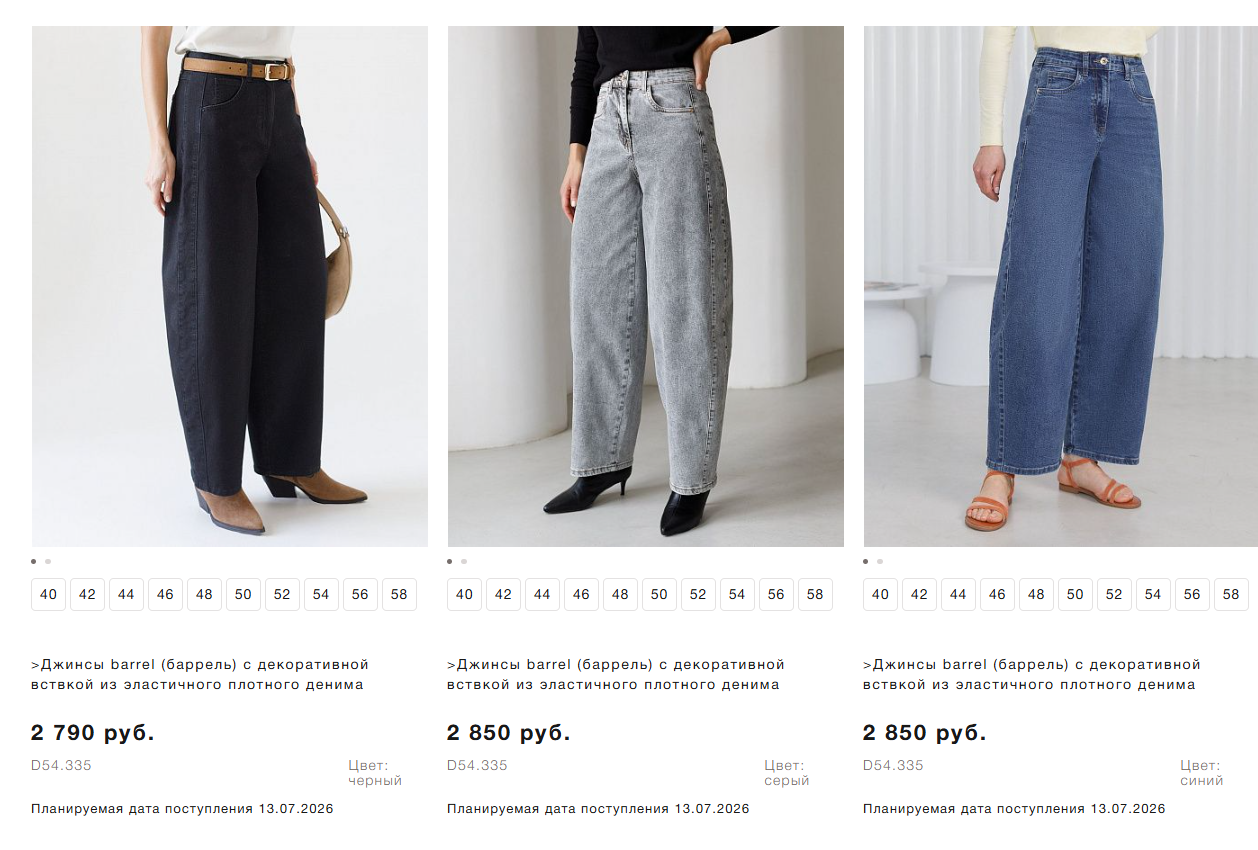Open the gray barrel jeans product photo
Viewport: 1258px width, 850px height.
click(x=646, y=286)
